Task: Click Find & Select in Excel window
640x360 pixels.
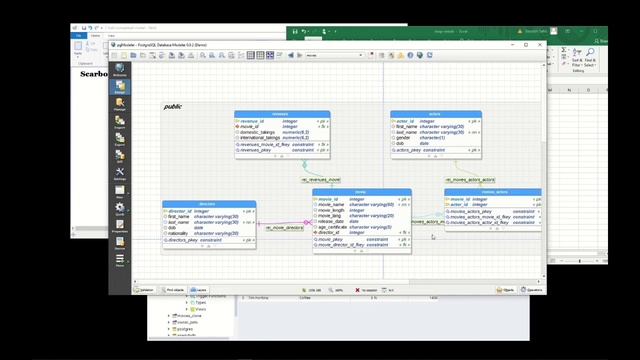Action: (590, 58)
